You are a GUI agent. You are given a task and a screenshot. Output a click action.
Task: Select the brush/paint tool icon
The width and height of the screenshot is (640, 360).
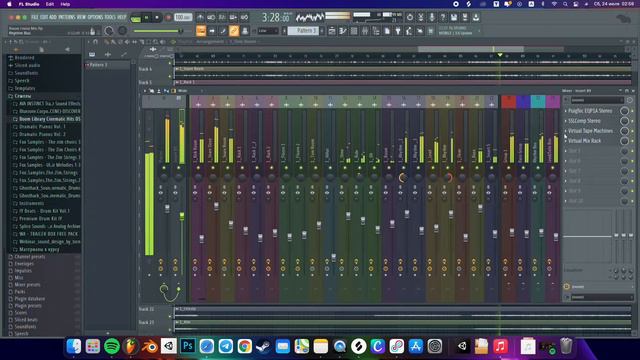pyautogui.click(x=223, y=31)
